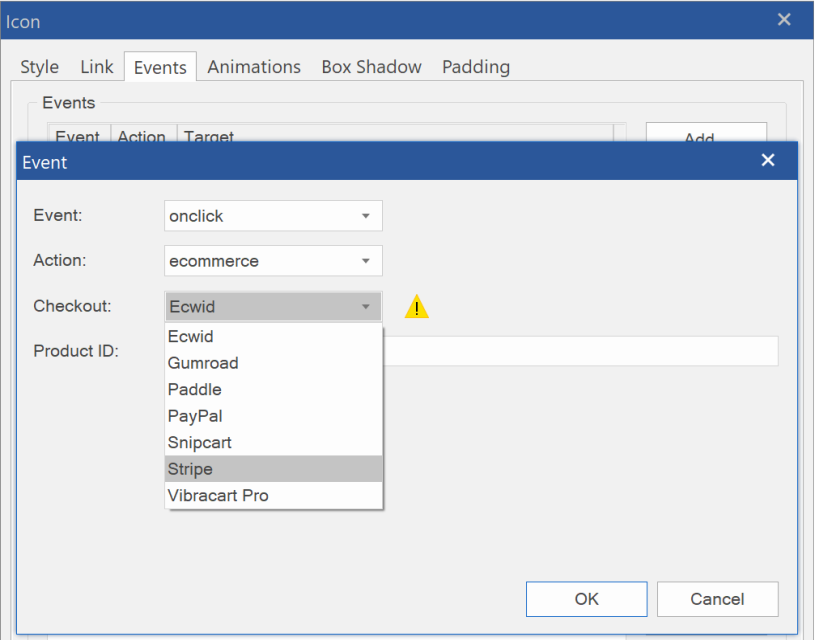Switch to the Style tab
This screenshot has height=641, width=815.
tap(40, 67)
